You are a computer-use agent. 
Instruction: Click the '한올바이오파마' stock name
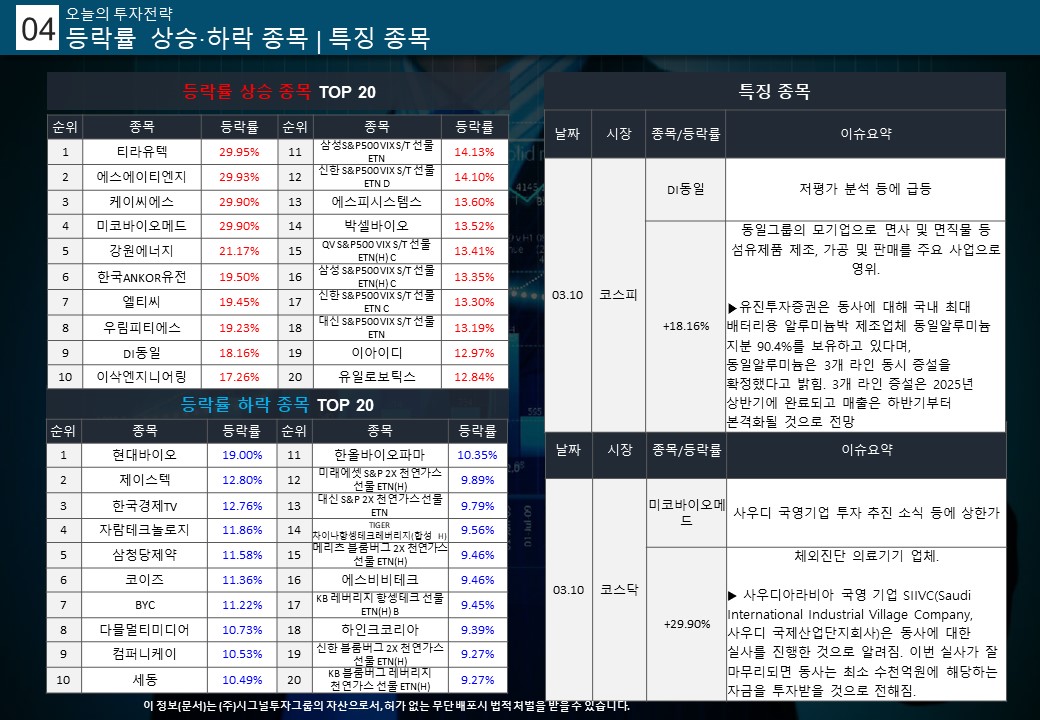[379, 455]
